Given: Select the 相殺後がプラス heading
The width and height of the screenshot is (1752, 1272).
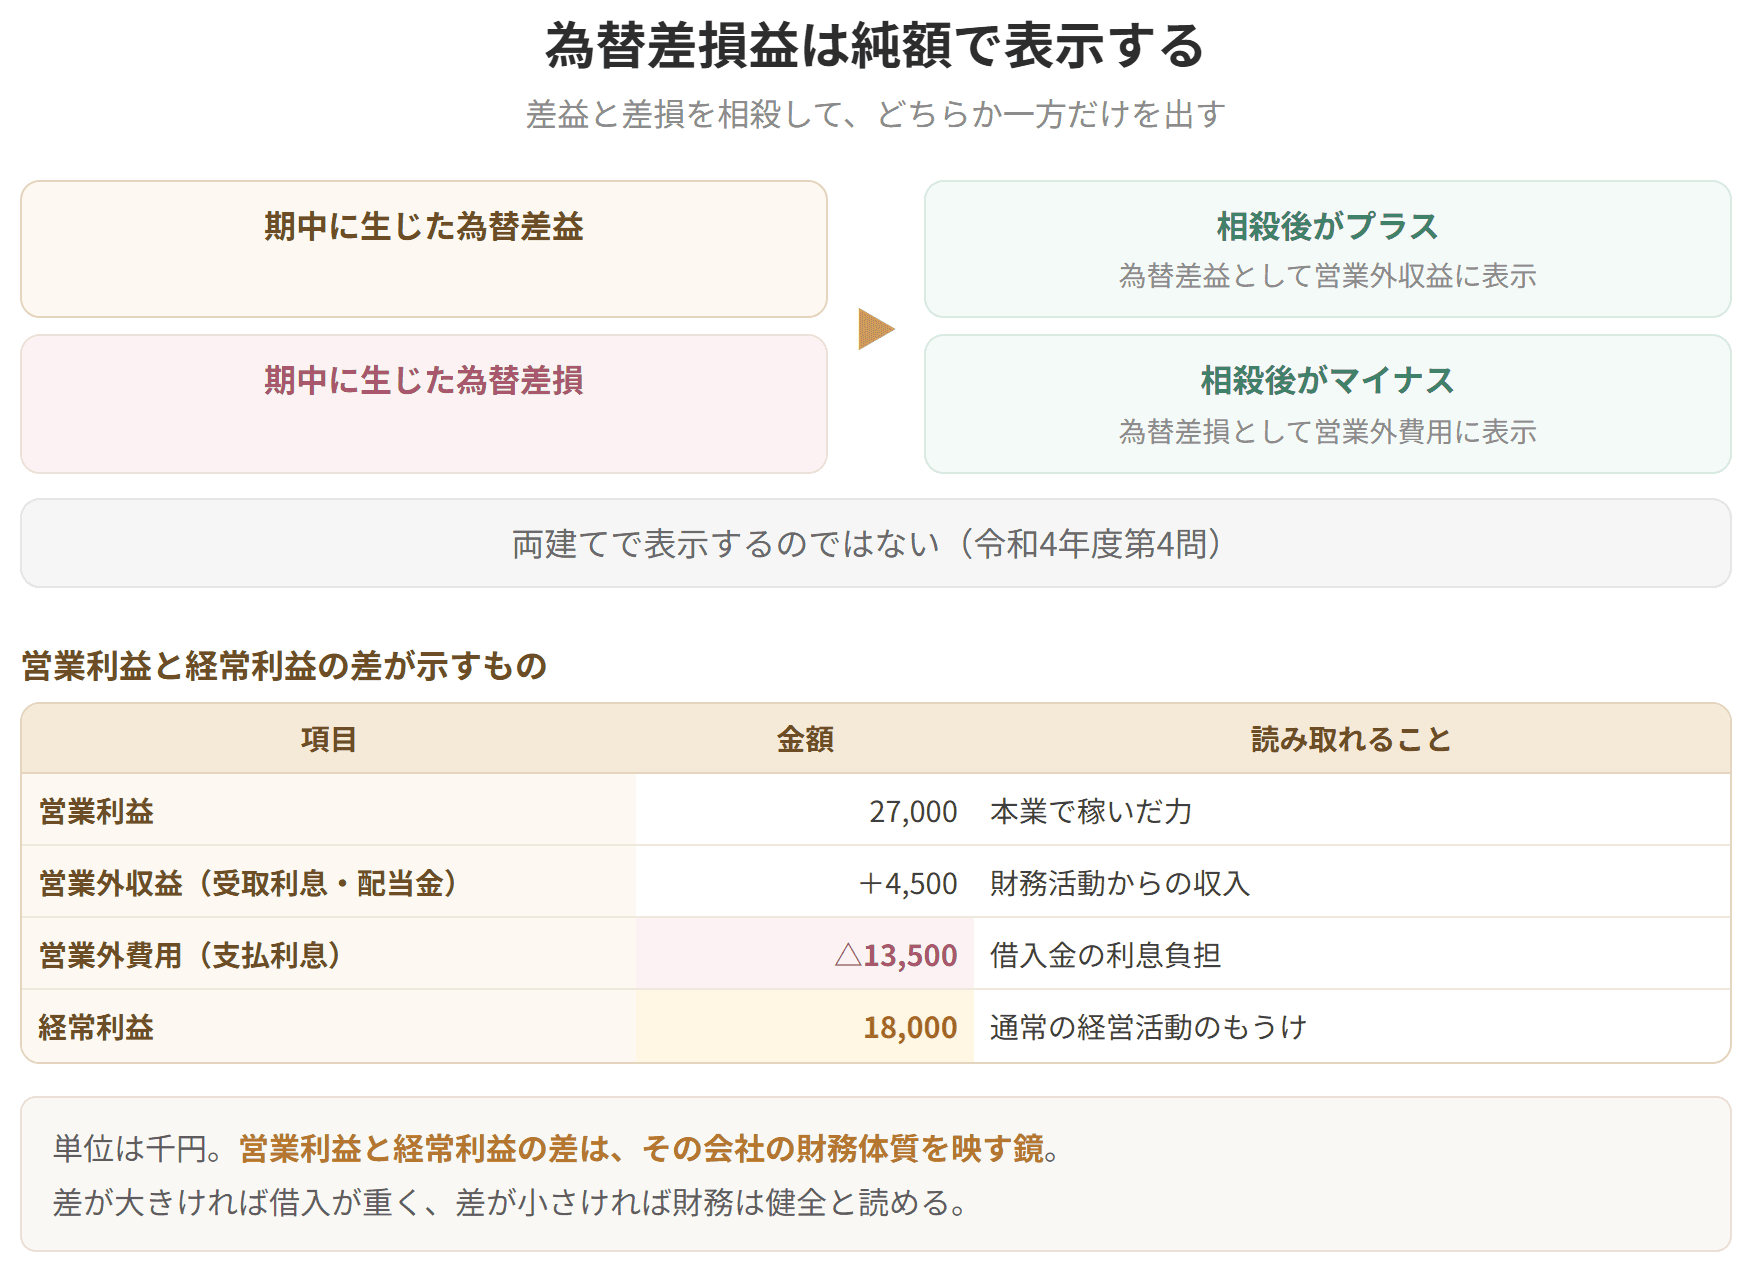Looking at the screenshot, I should (x=1327, y=227).
